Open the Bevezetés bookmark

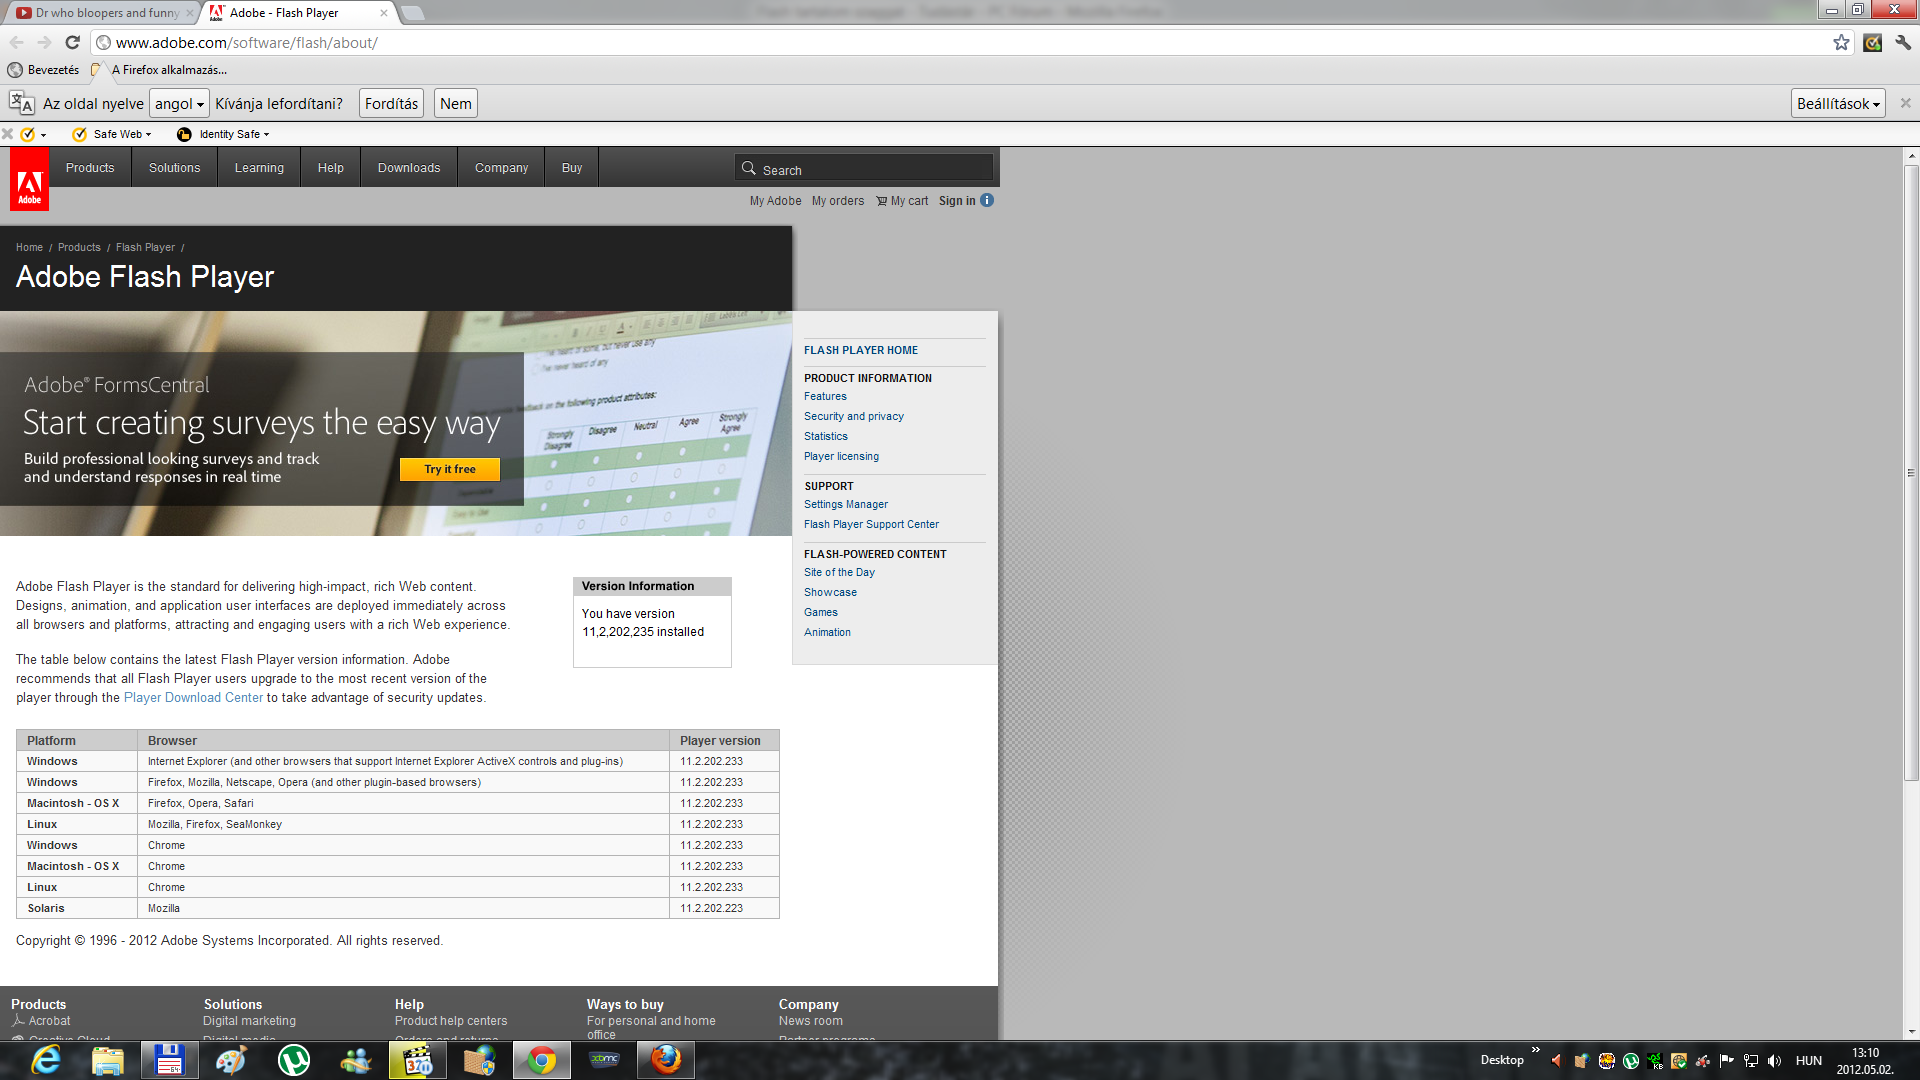tap(43, 70)
